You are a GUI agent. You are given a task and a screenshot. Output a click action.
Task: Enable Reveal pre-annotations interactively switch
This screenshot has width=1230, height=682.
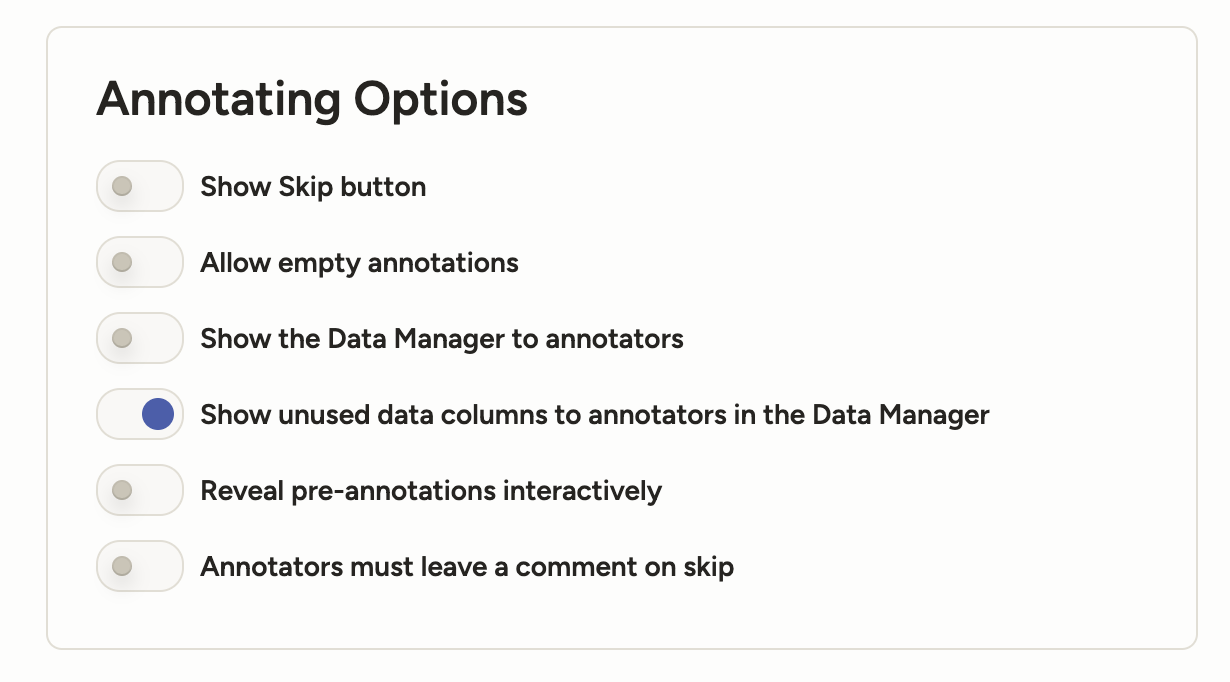tap(140, 490)
